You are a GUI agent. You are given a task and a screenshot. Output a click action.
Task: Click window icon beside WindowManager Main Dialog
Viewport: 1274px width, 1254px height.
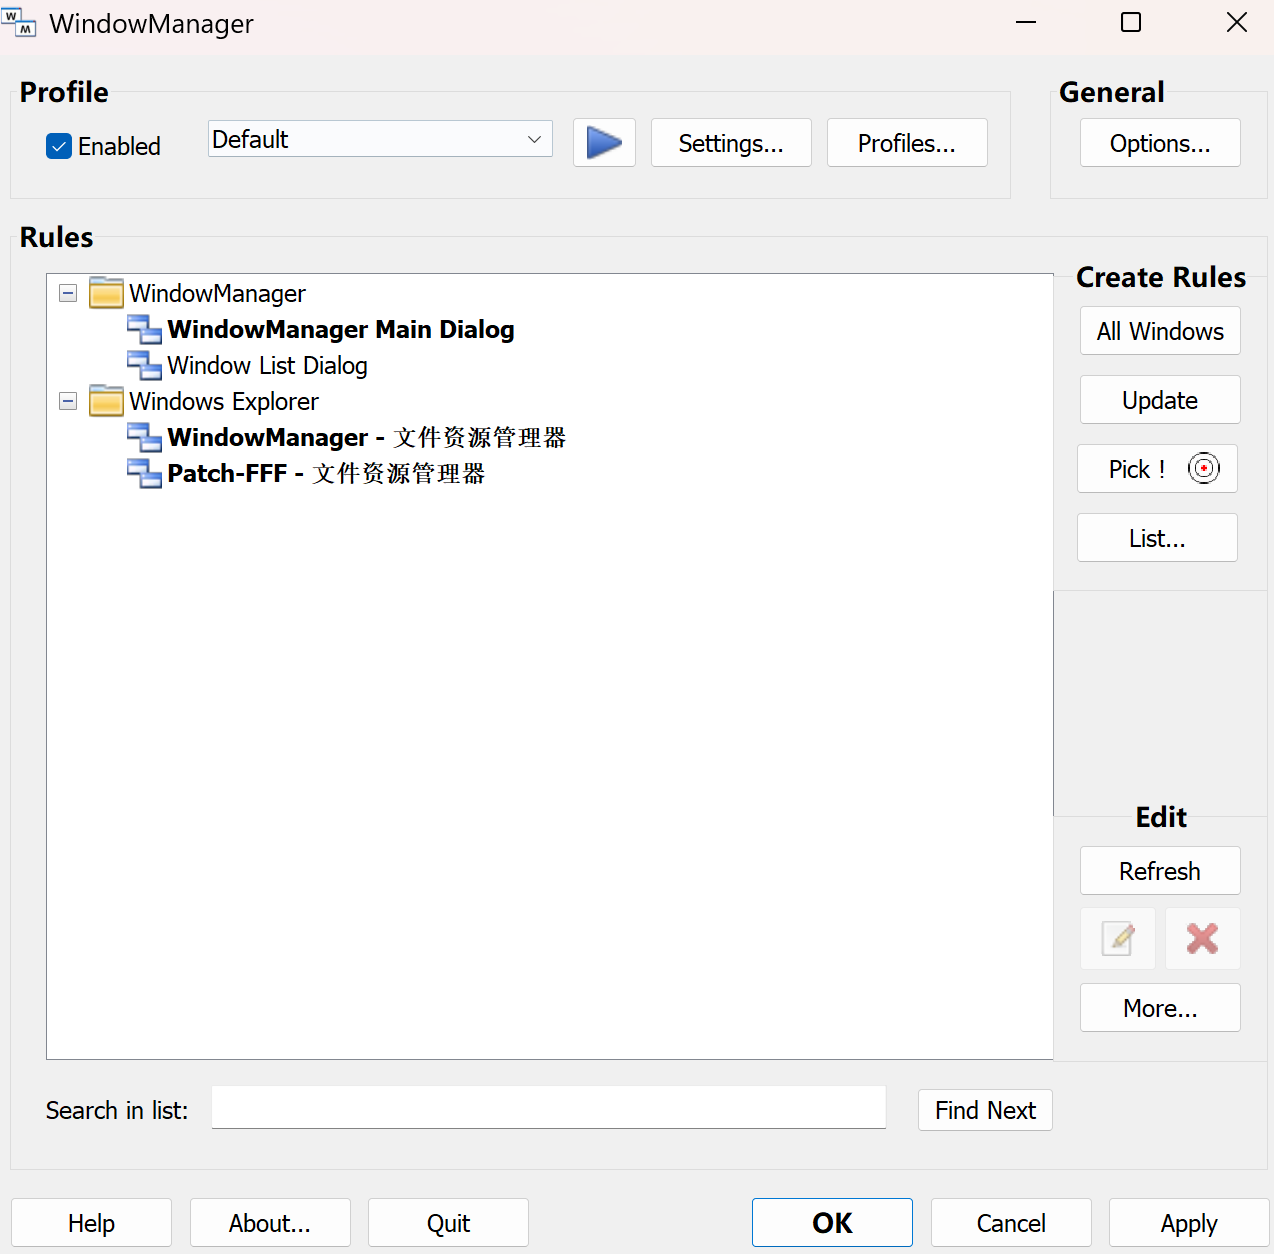(x=144, y=329)
